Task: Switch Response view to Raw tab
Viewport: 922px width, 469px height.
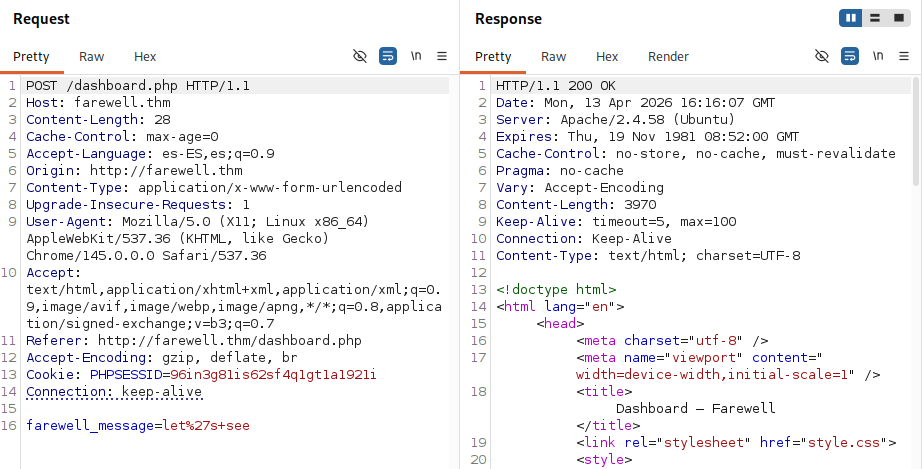Action: coord(553,56)
